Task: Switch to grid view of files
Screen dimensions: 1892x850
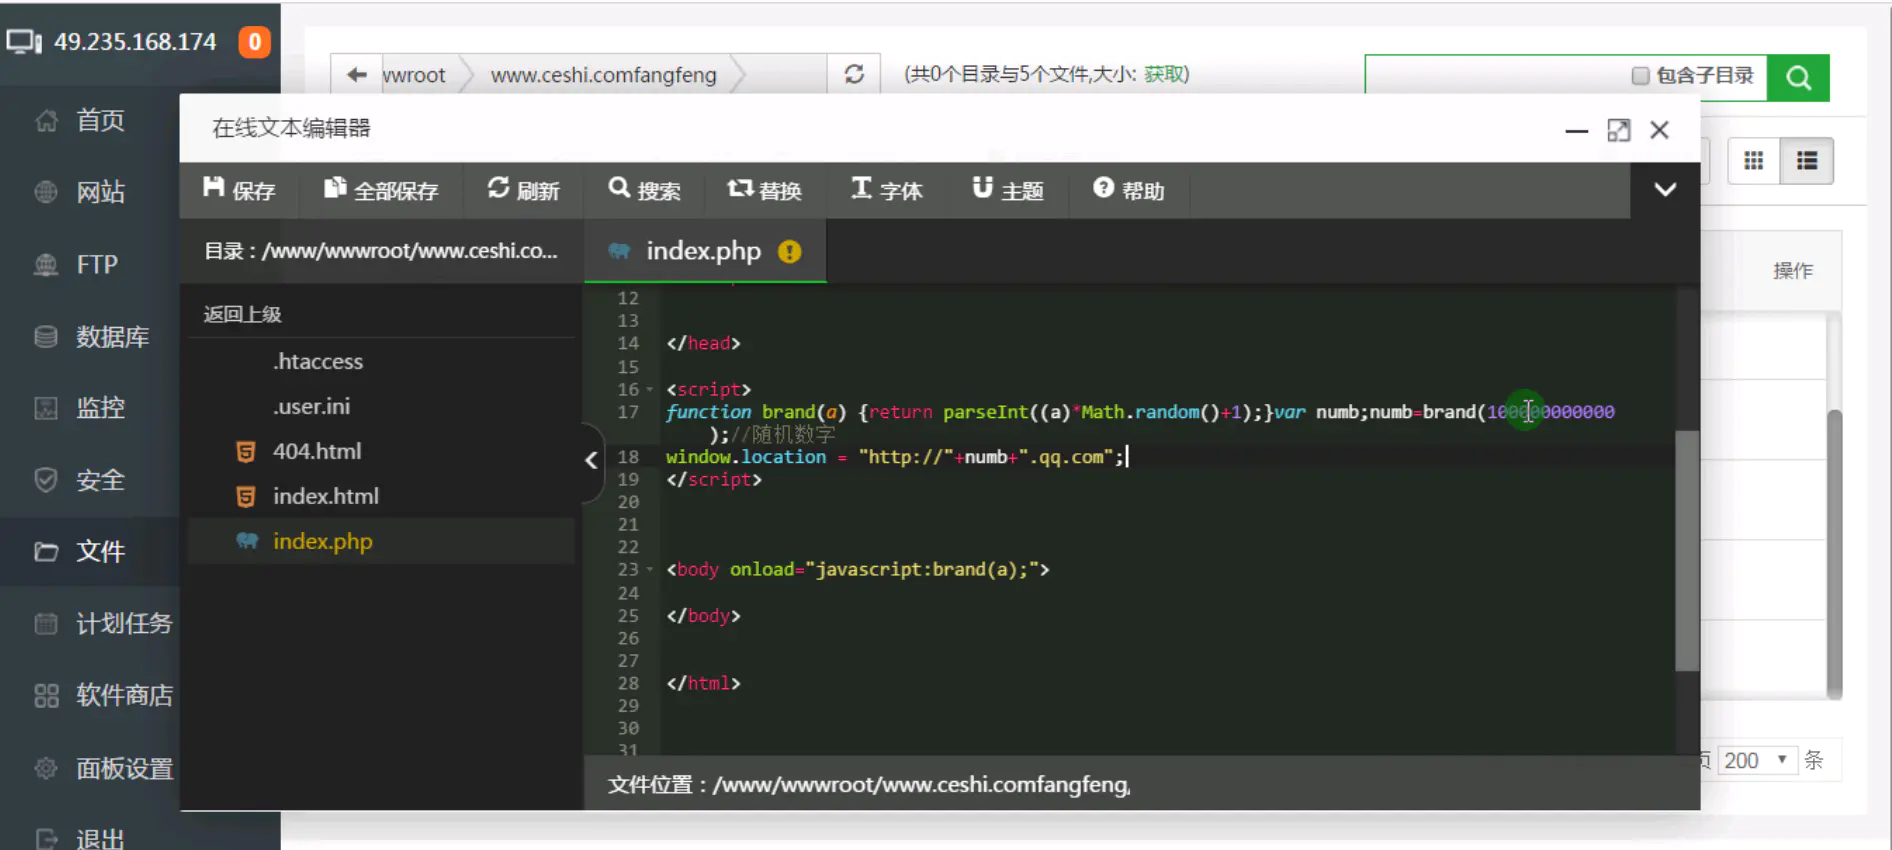Action: (1753, 161)
